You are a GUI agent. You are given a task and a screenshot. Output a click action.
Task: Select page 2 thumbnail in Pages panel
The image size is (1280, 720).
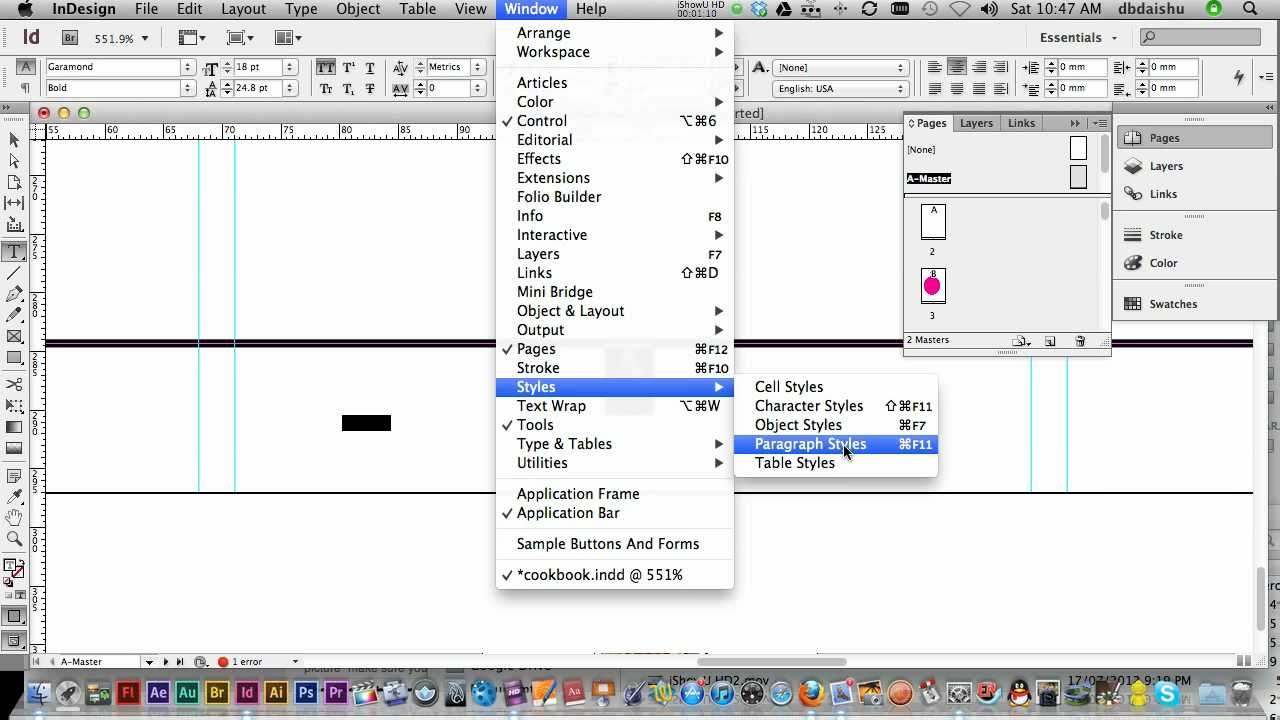(x=932, y=222)
